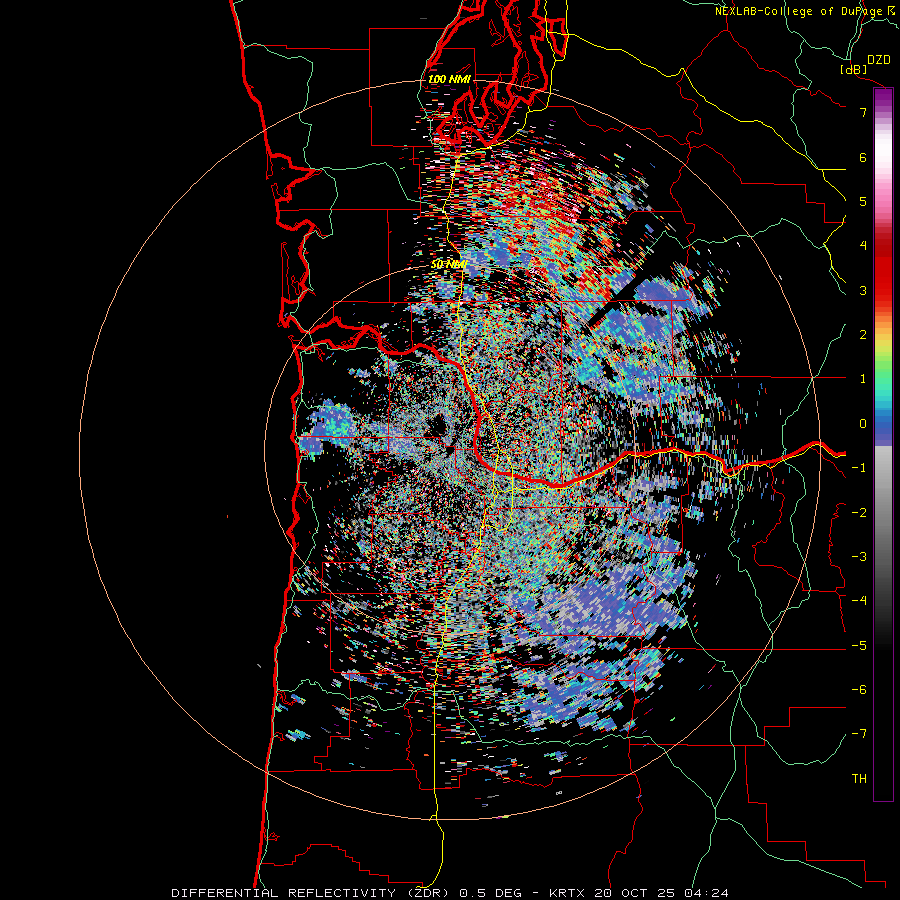Click the 6 value on the dB scale
This screenshot has width=900, height=900.
click(x=863, y=157)
